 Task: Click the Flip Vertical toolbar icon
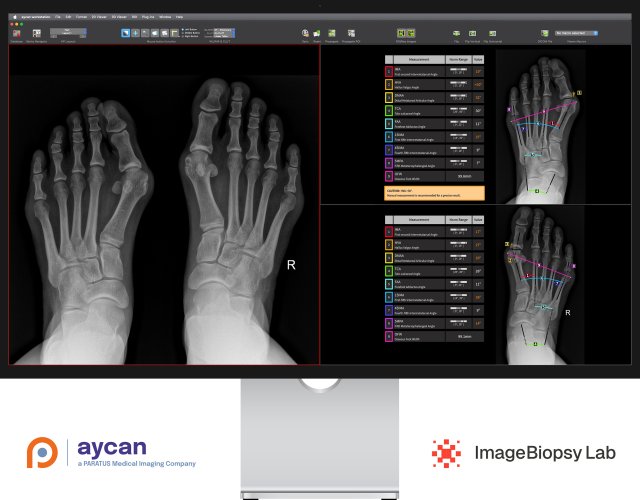point(473,33)
